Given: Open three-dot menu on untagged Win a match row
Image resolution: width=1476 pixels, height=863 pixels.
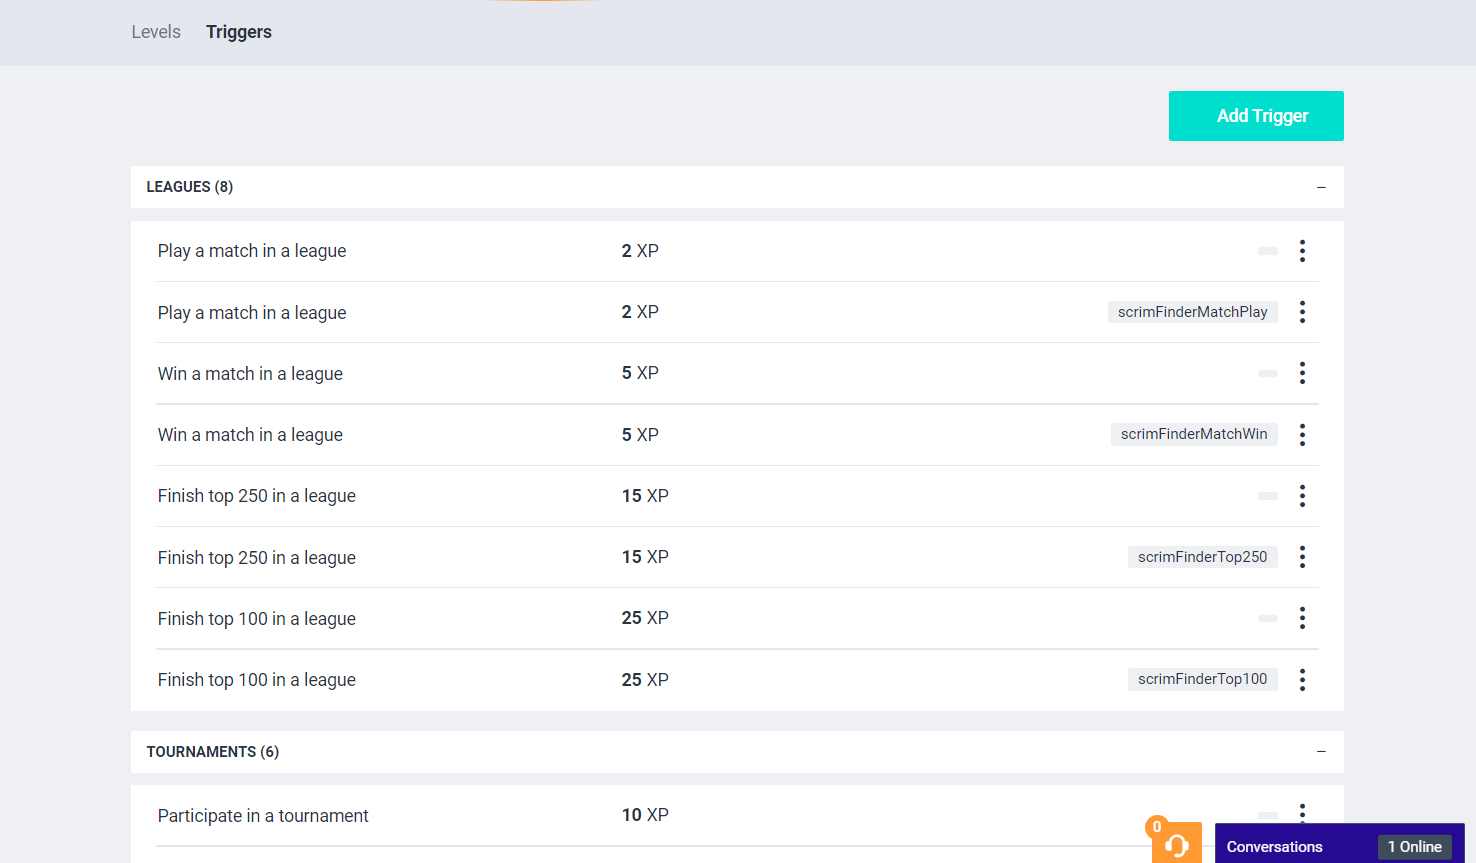Looking at the screenshot, I should click(x=1302, y=373).
